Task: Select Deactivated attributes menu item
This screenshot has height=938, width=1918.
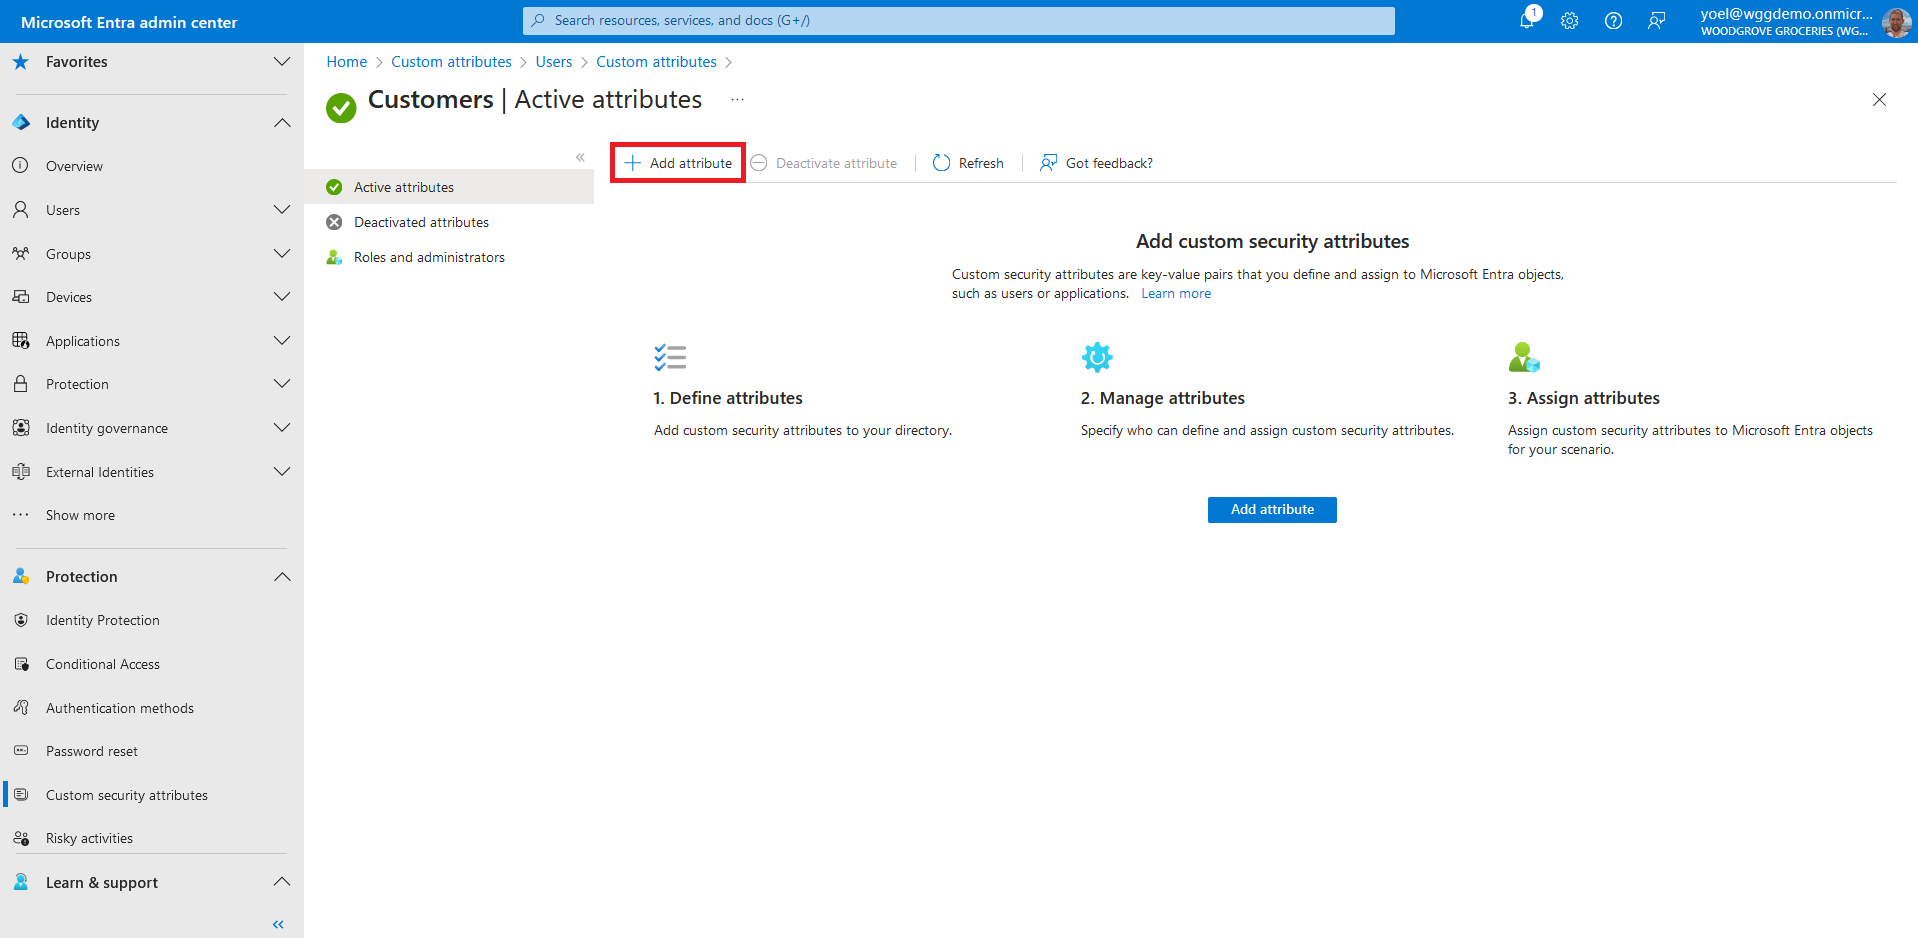Action: point(421,222)
